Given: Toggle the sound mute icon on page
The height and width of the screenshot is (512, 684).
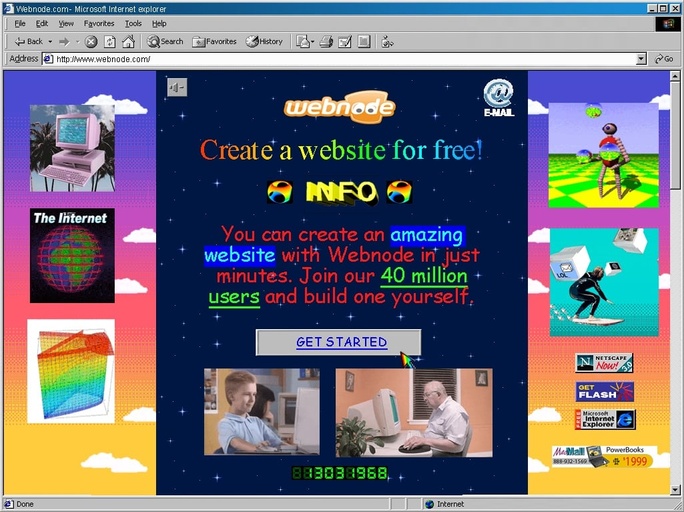Looking at the screenshot, I should click(x=177, y=88).
